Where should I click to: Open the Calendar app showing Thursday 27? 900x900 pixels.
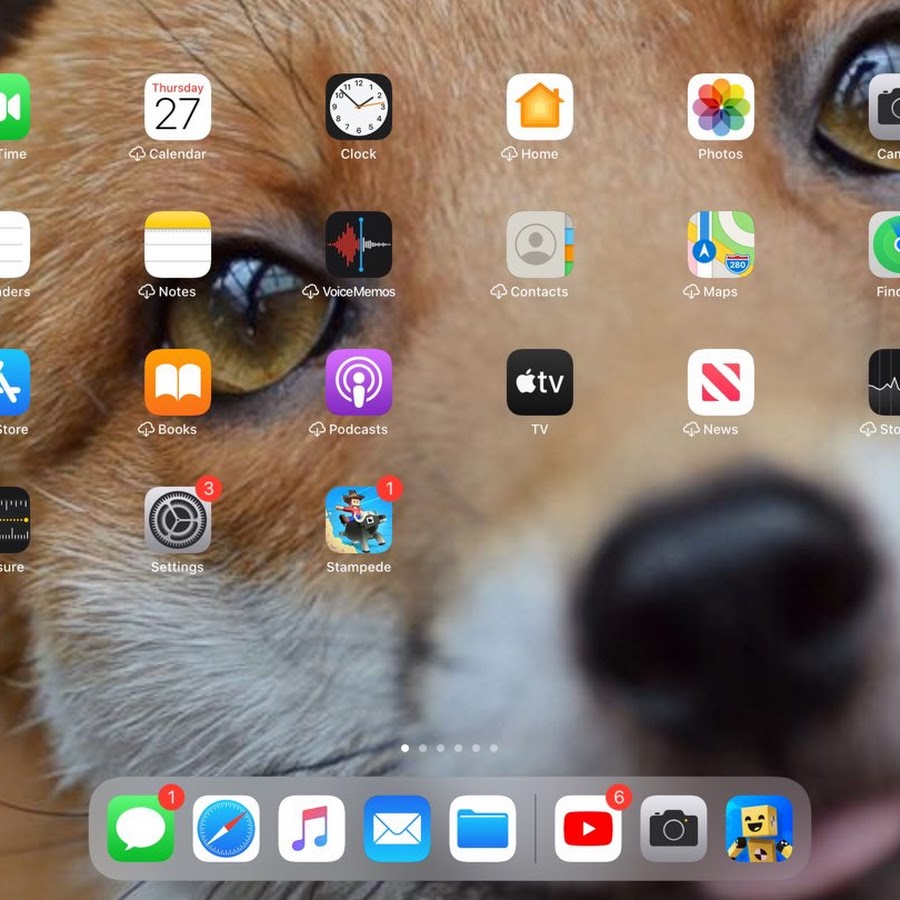pos(177,107)
